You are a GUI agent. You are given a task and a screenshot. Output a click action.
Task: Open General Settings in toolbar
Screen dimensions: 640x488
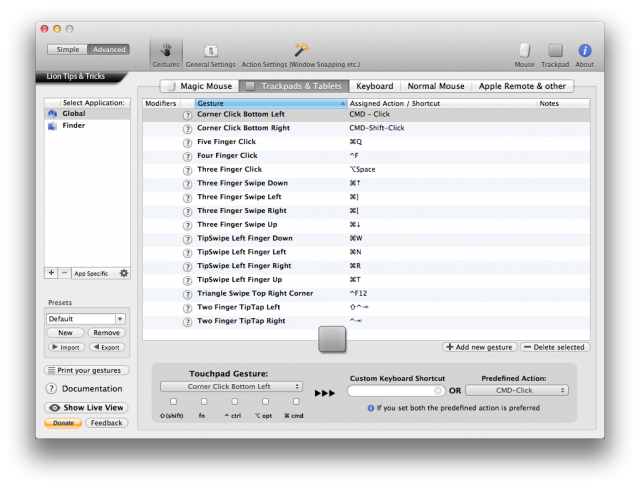pyautogui.click(x=210, y=55)
